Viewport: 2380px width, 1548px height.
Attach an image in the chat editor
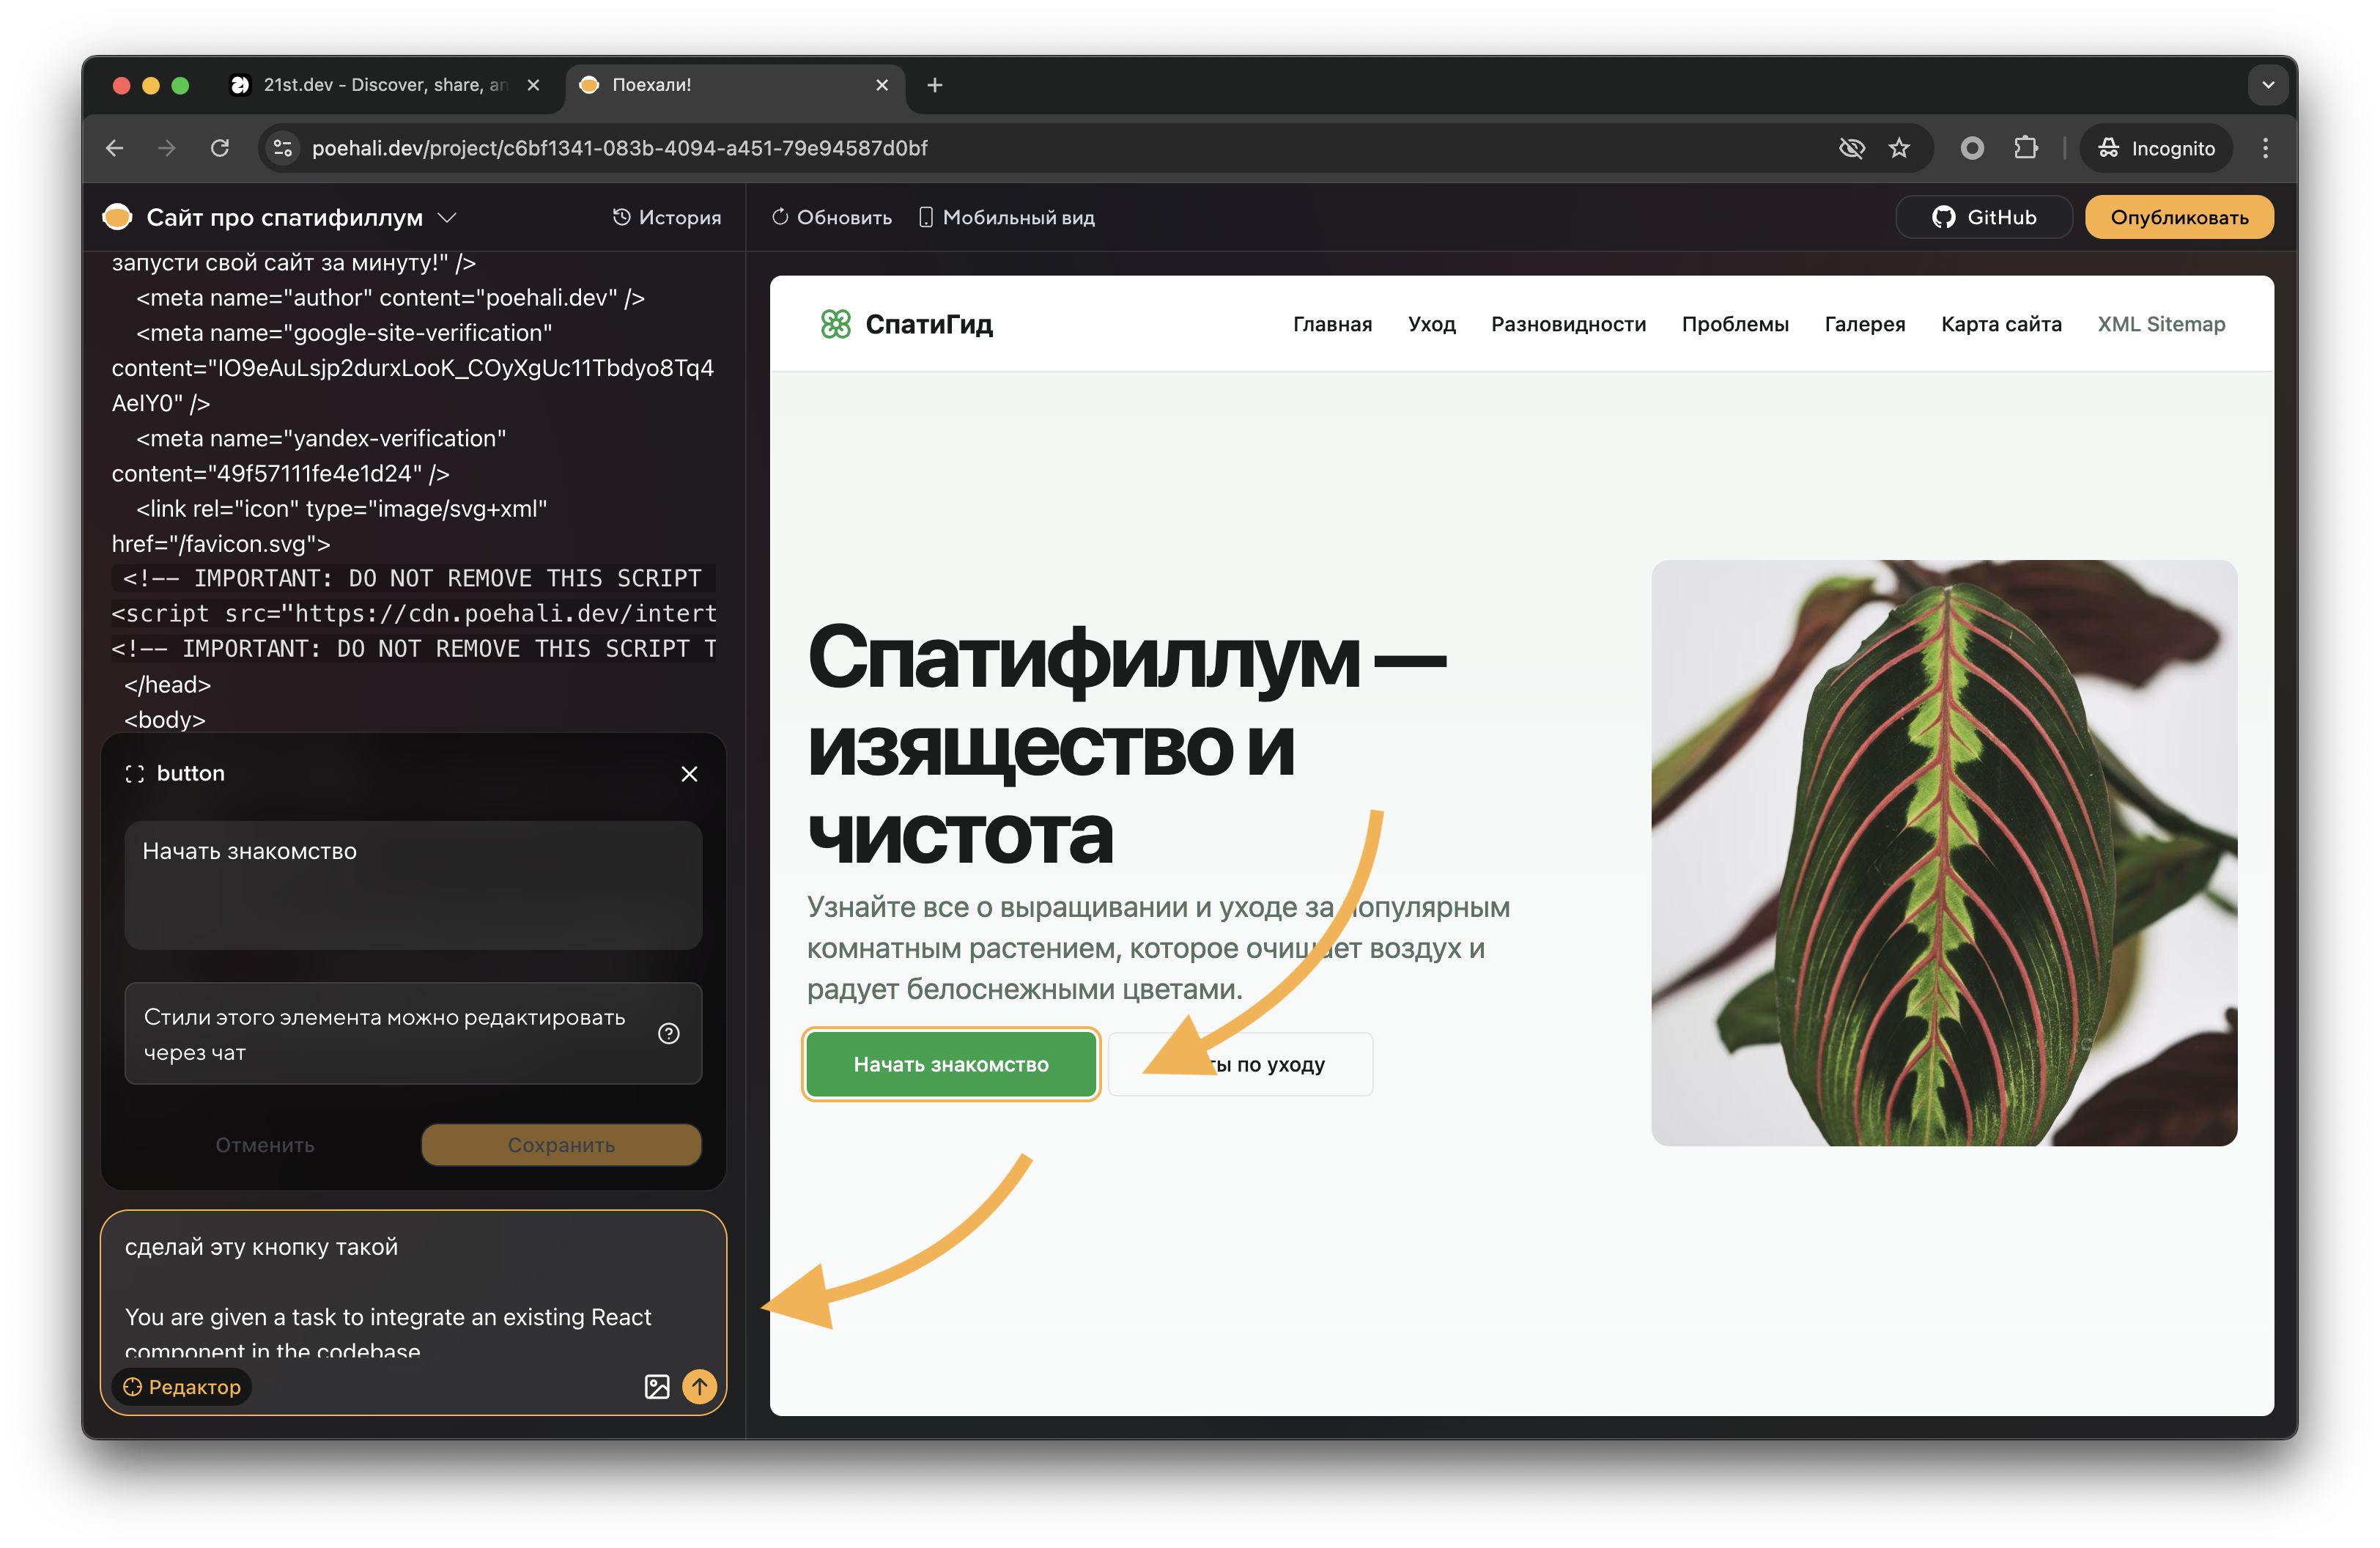(x=657, y=1386)
